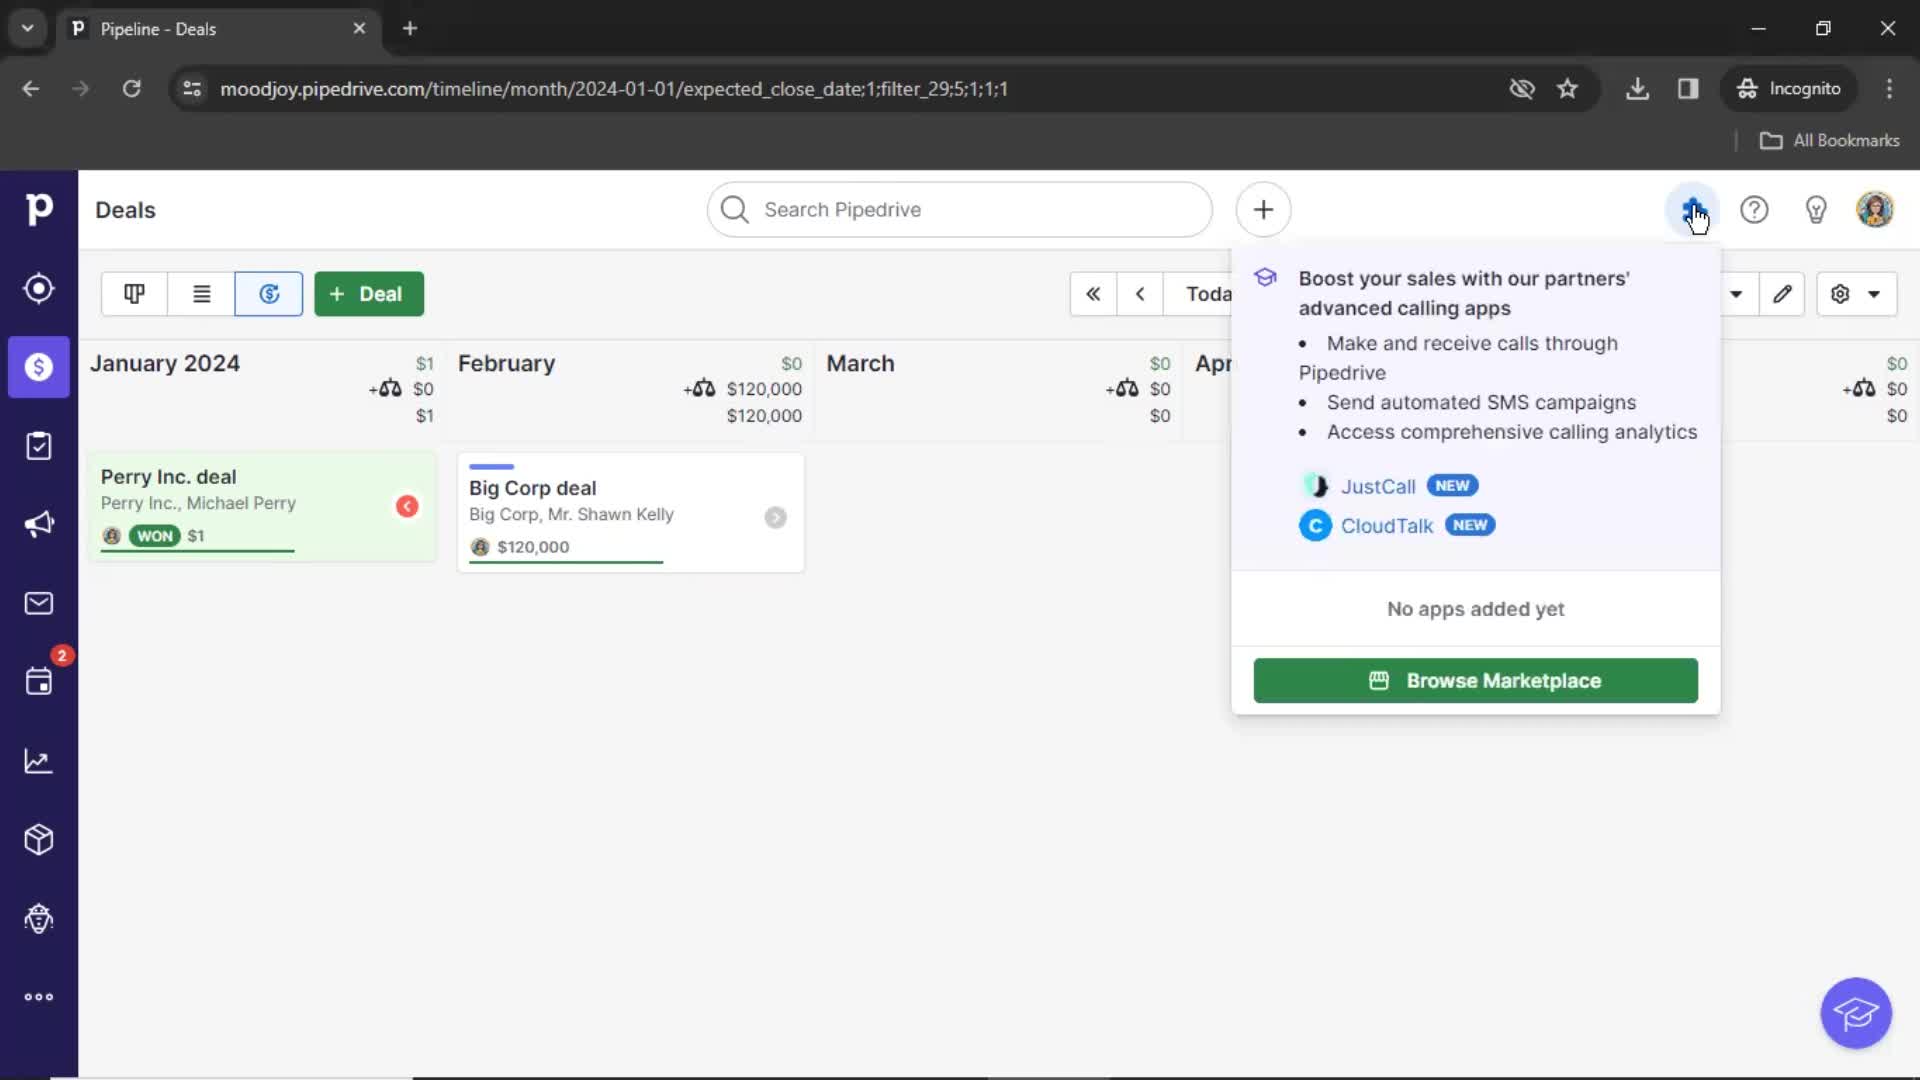Click the Products sidebar icon
This screenshot has width=1920, height=1080.
pyautogui.click(x=38, y=840)
